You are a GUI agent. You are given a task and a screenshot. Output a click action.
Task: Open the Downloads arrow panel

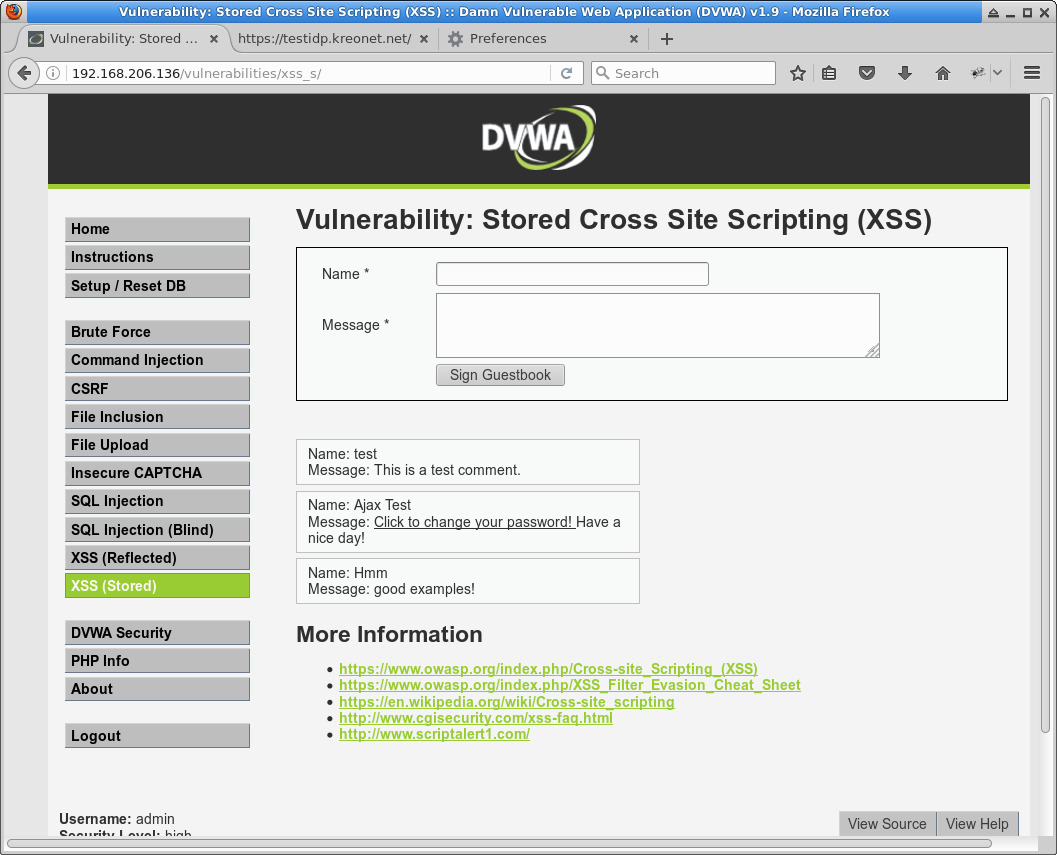tap(905, 73)
